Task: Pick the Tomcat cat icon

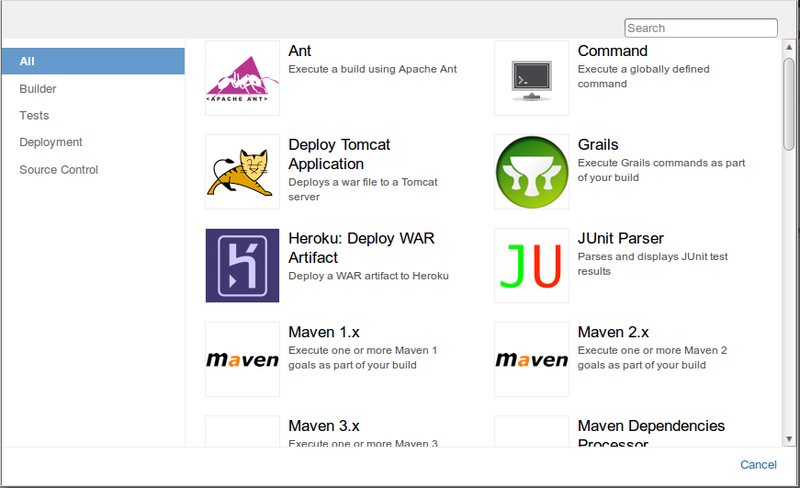Action: 242,172
